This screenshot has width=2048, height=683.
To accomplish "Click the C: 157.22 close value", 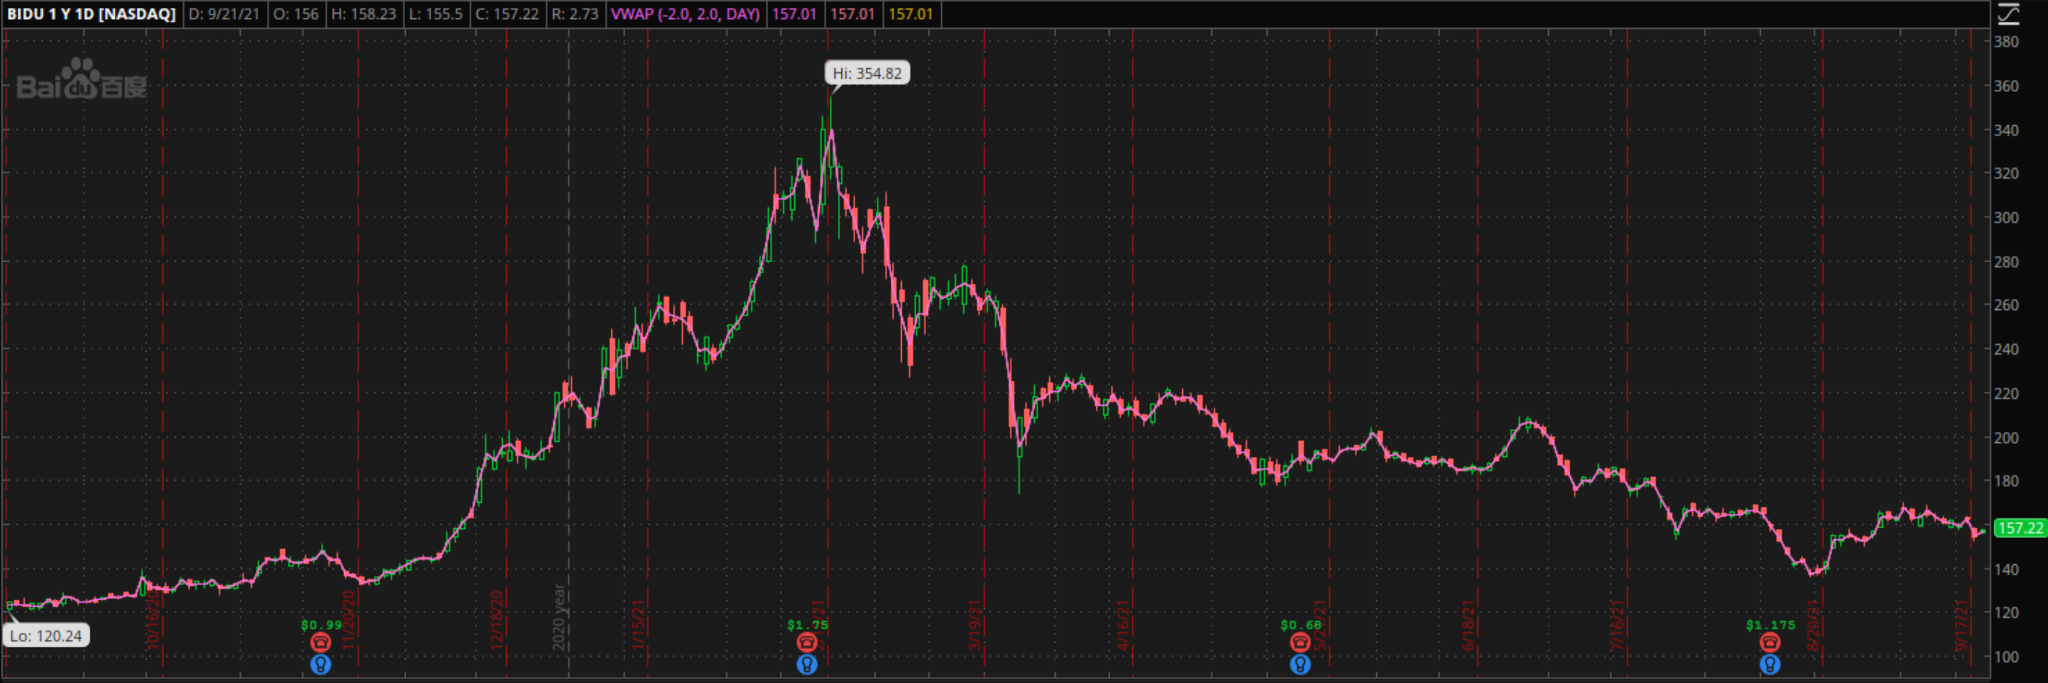I will coord(507,14).
